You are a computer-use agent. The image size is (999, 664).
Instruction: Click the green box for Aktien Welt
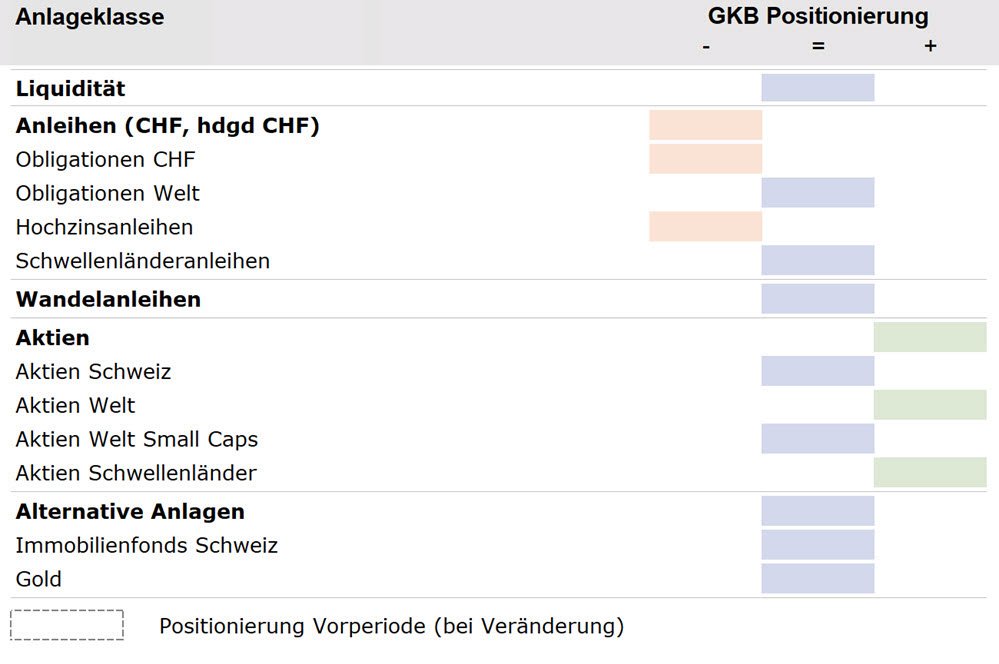coord(930,405)
